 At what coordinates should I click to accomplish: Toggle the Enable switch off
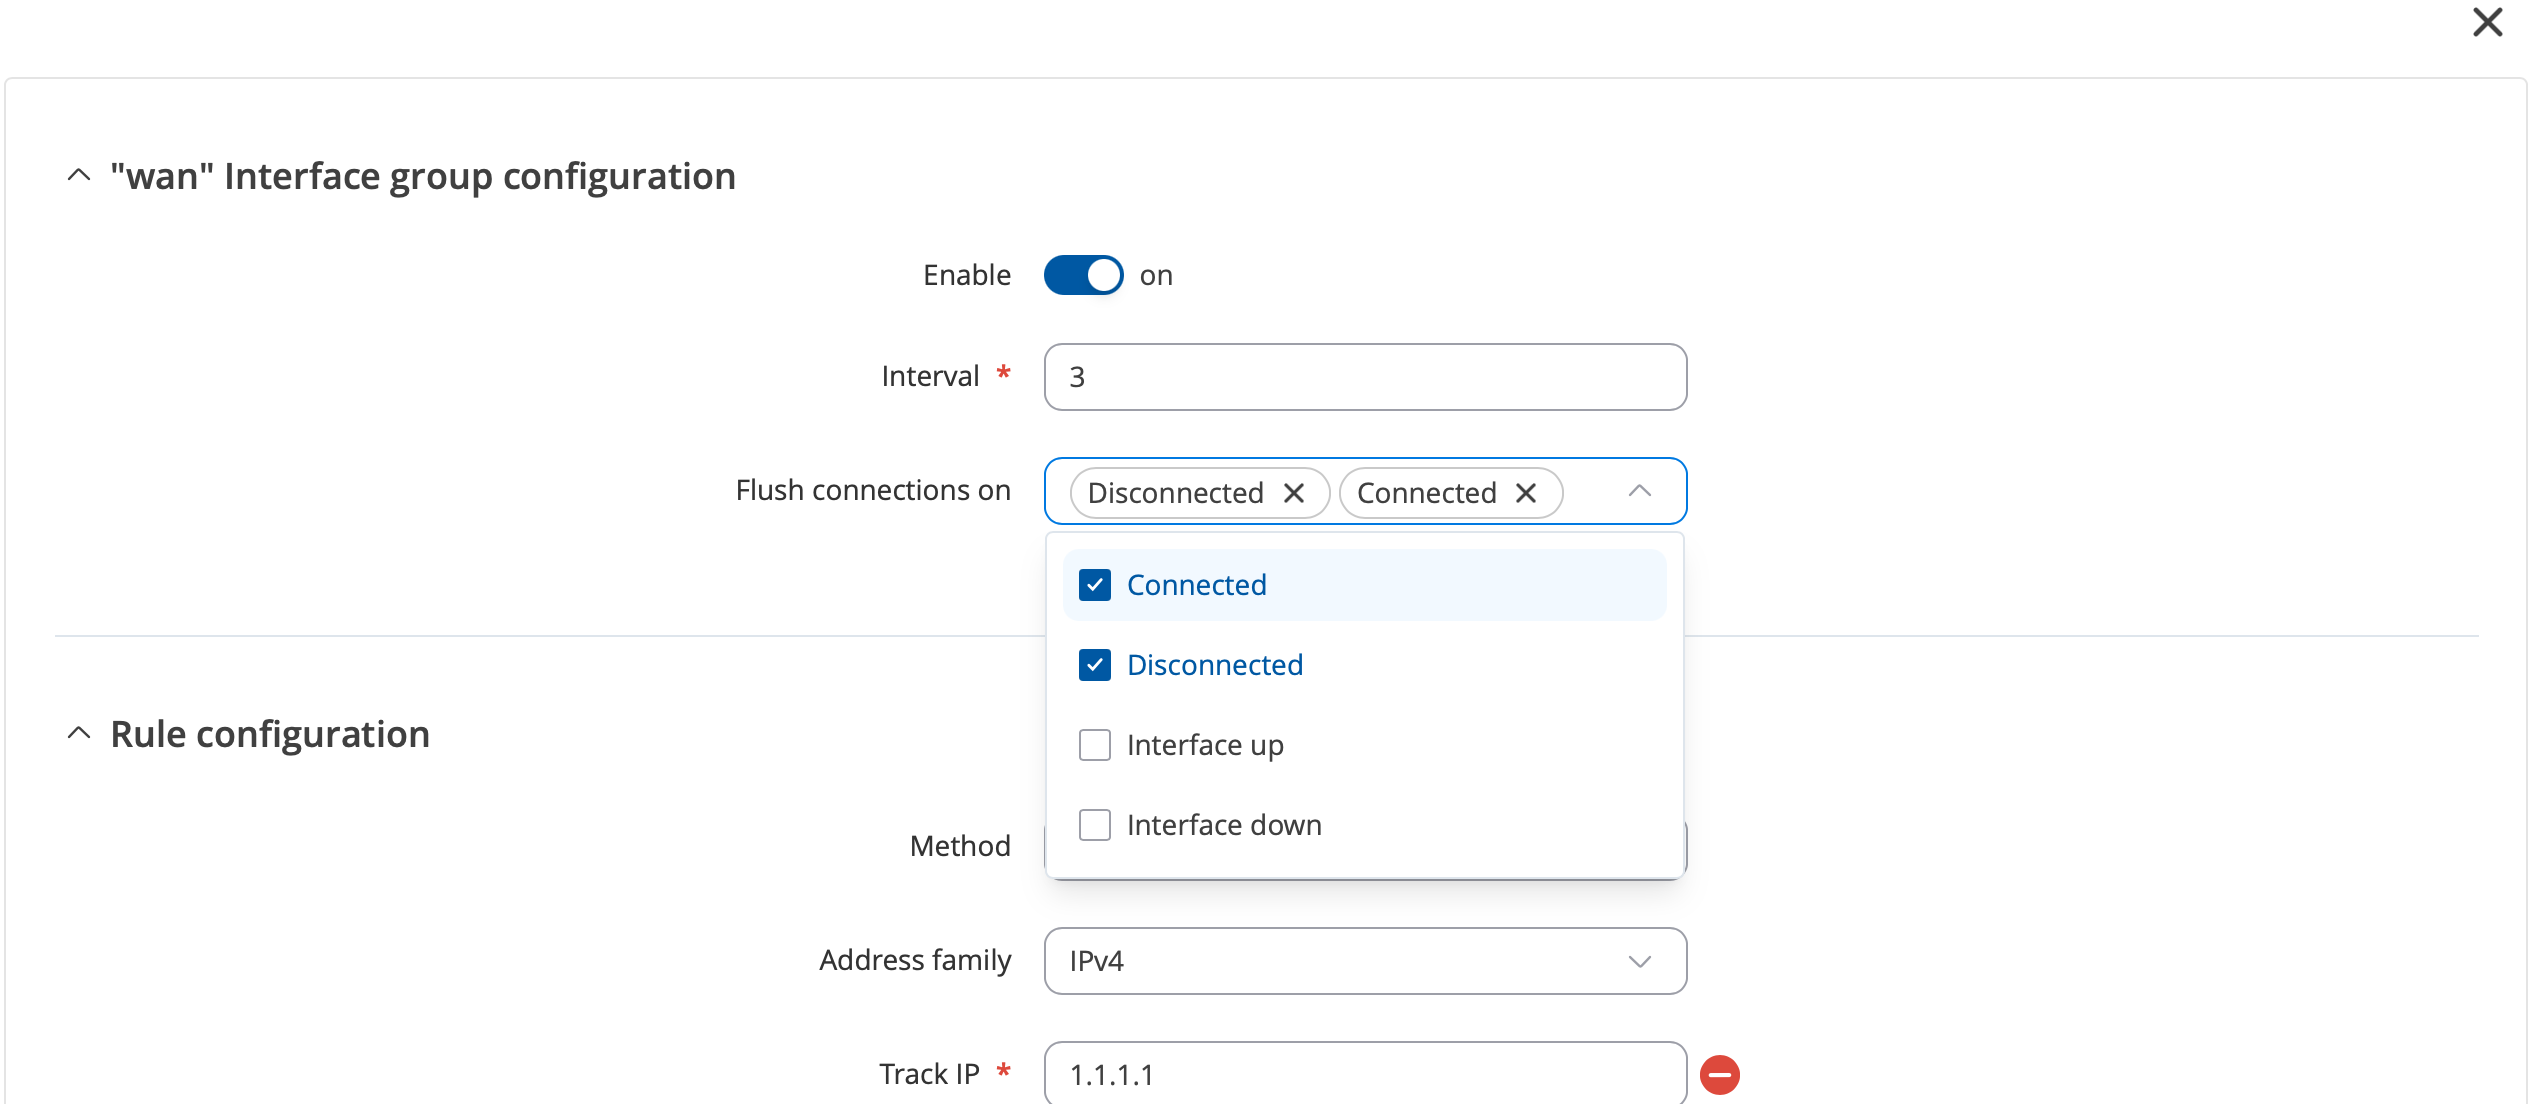(x=1083, y=275)
